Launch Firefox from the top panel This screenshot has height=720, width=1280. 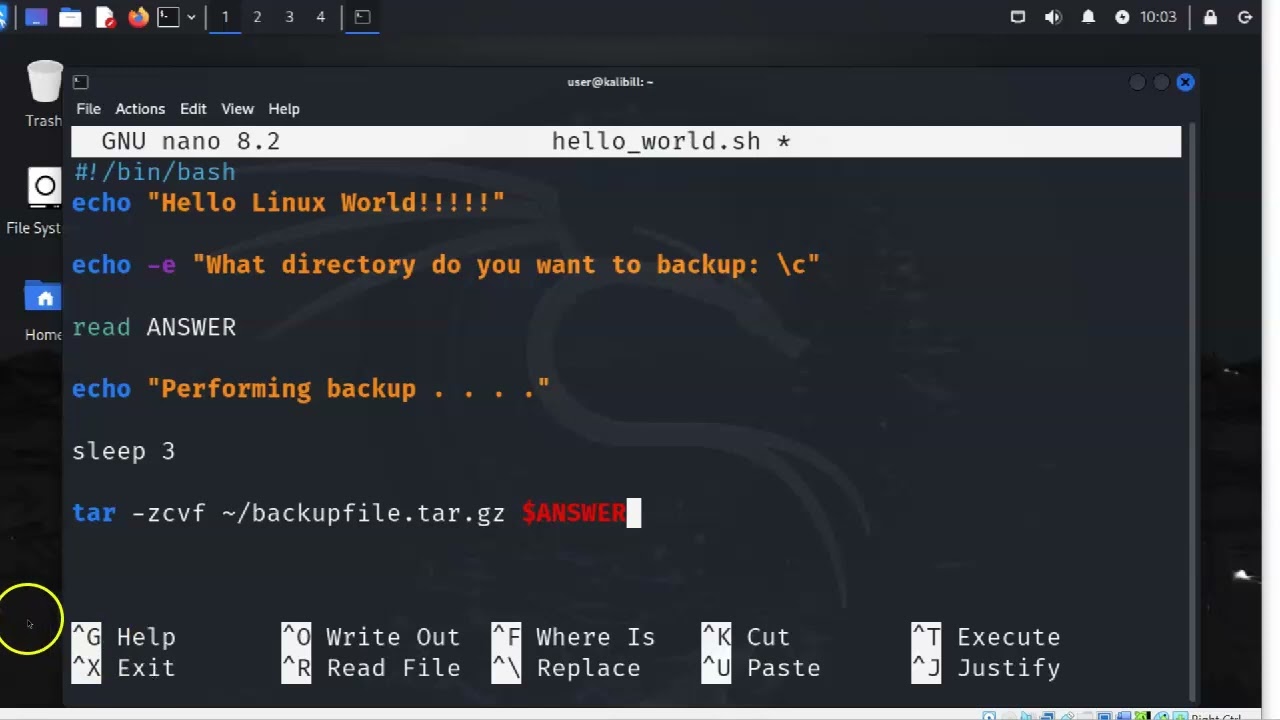pyautogui.click(x=138, y=17)
